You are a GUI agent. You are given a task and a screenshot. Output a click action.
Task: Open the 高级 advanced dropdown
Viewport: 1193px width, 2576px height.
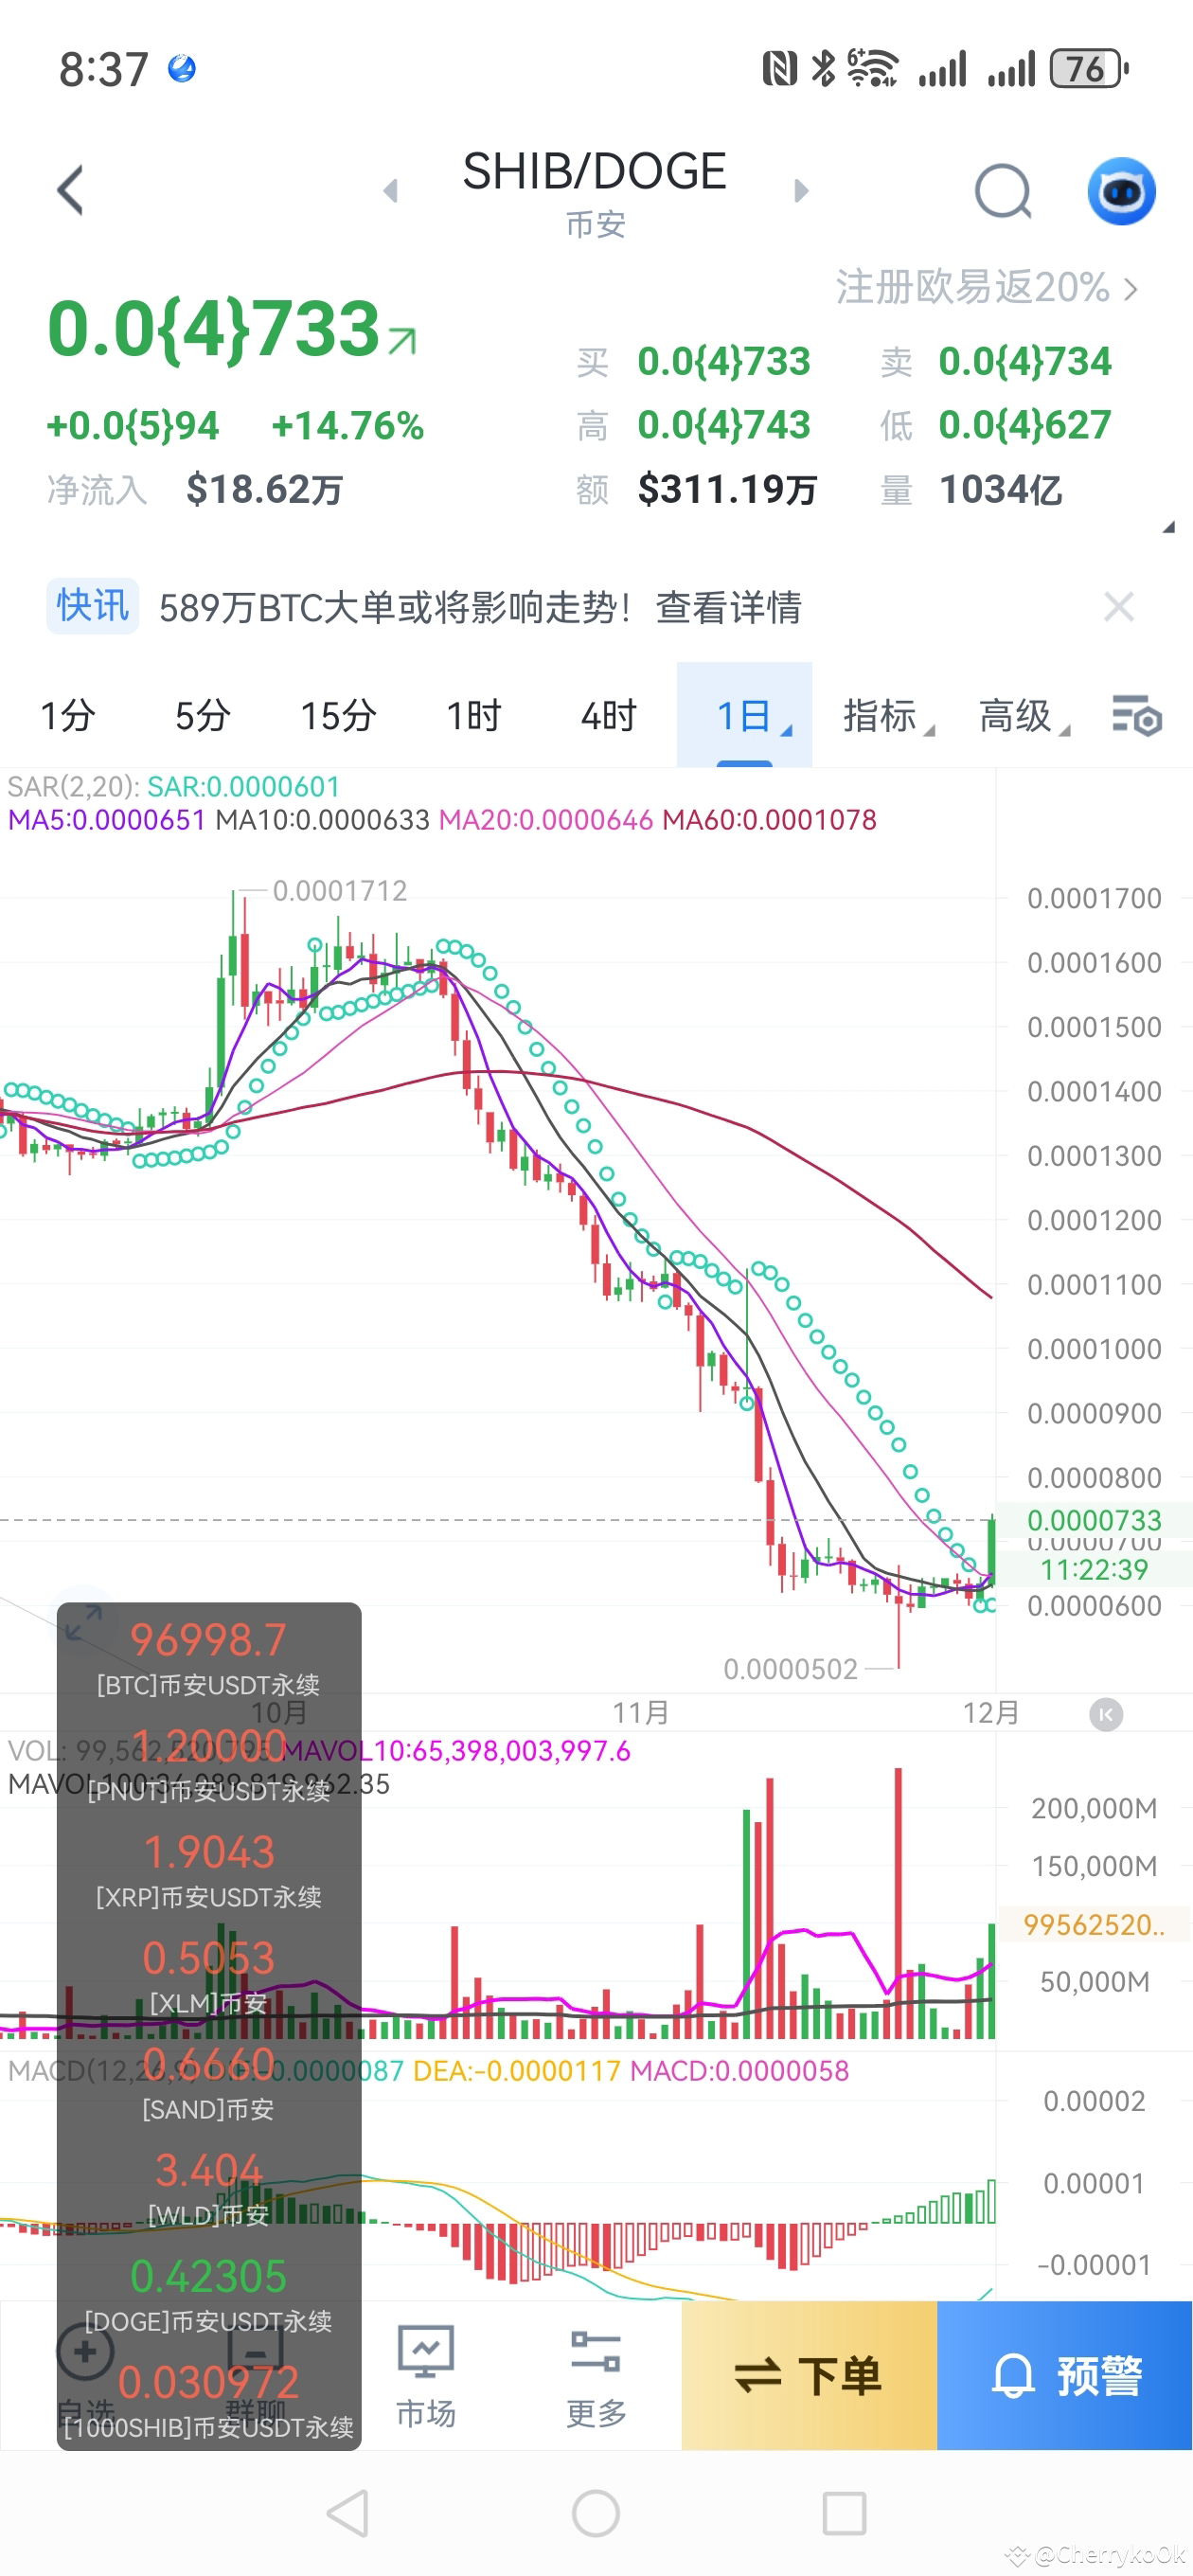pyautogui.click(x=1024, y=715)
